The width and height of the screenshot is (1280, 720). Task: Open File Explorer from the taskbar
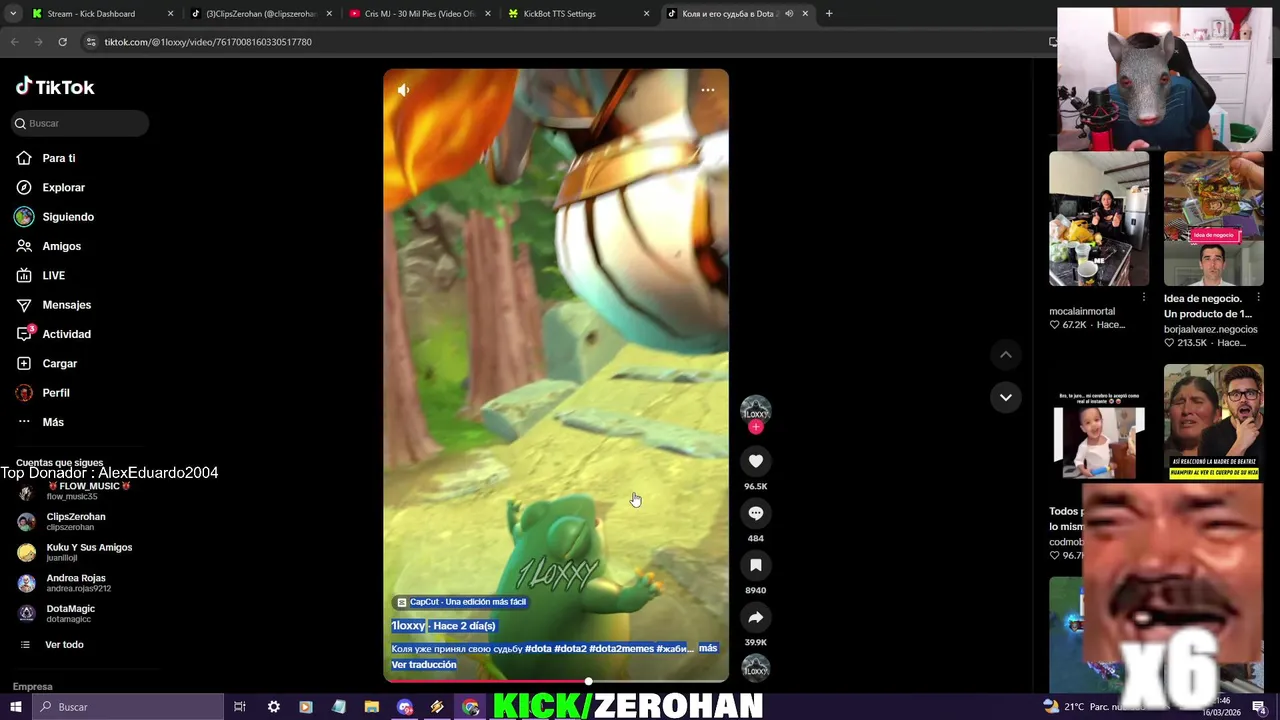point(371,707)
